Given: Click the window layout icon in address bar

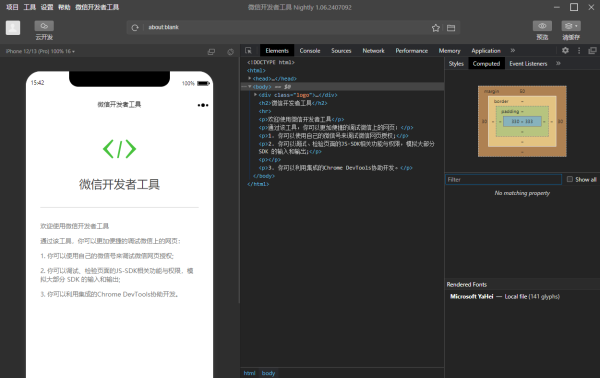Looking at the screenshot, I should [x=451, y=28].
